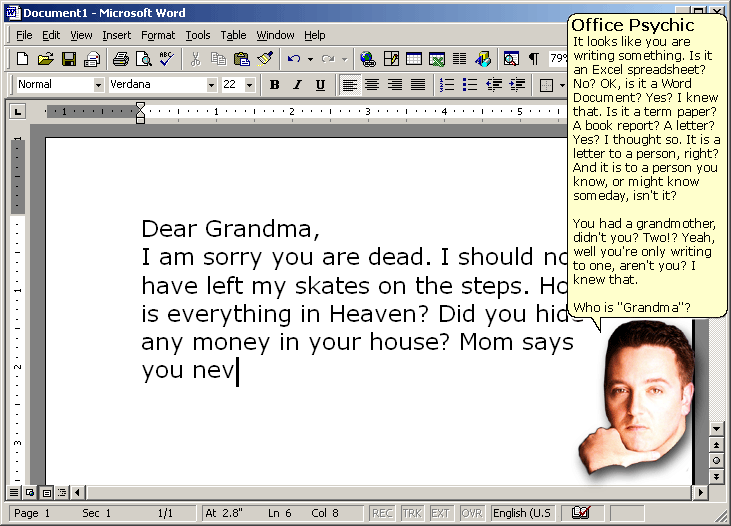Screen dimensions: 731x526
Task: Open the Format menu
Action: click(x=158, y=35)
